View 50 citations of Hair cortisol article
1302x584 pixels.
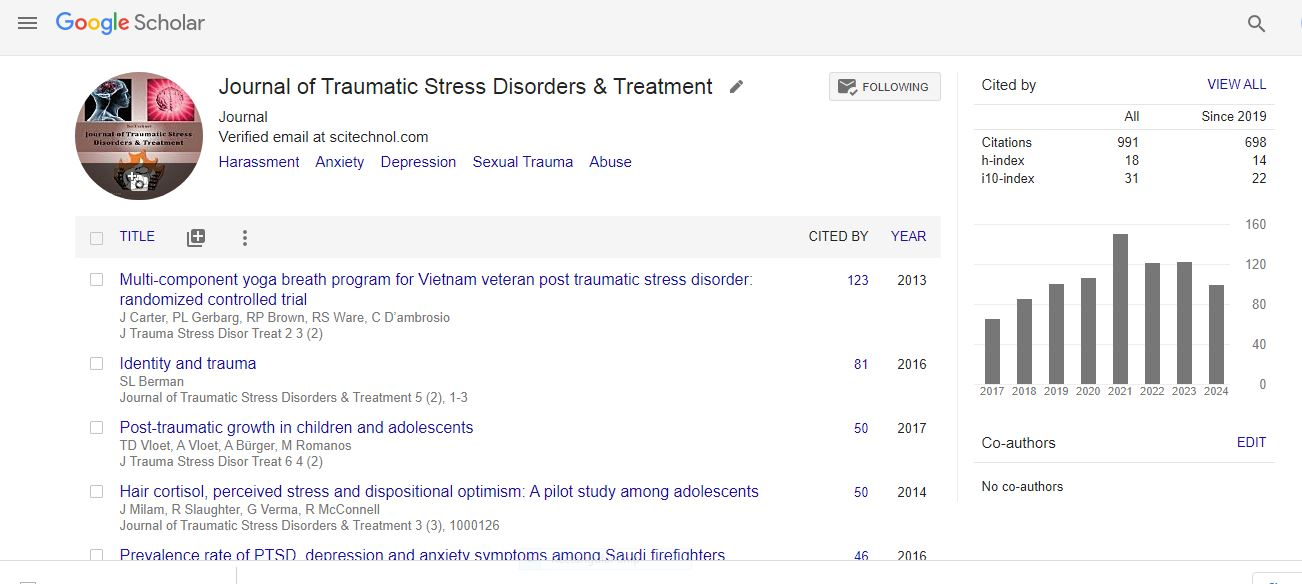pos(861,493)
